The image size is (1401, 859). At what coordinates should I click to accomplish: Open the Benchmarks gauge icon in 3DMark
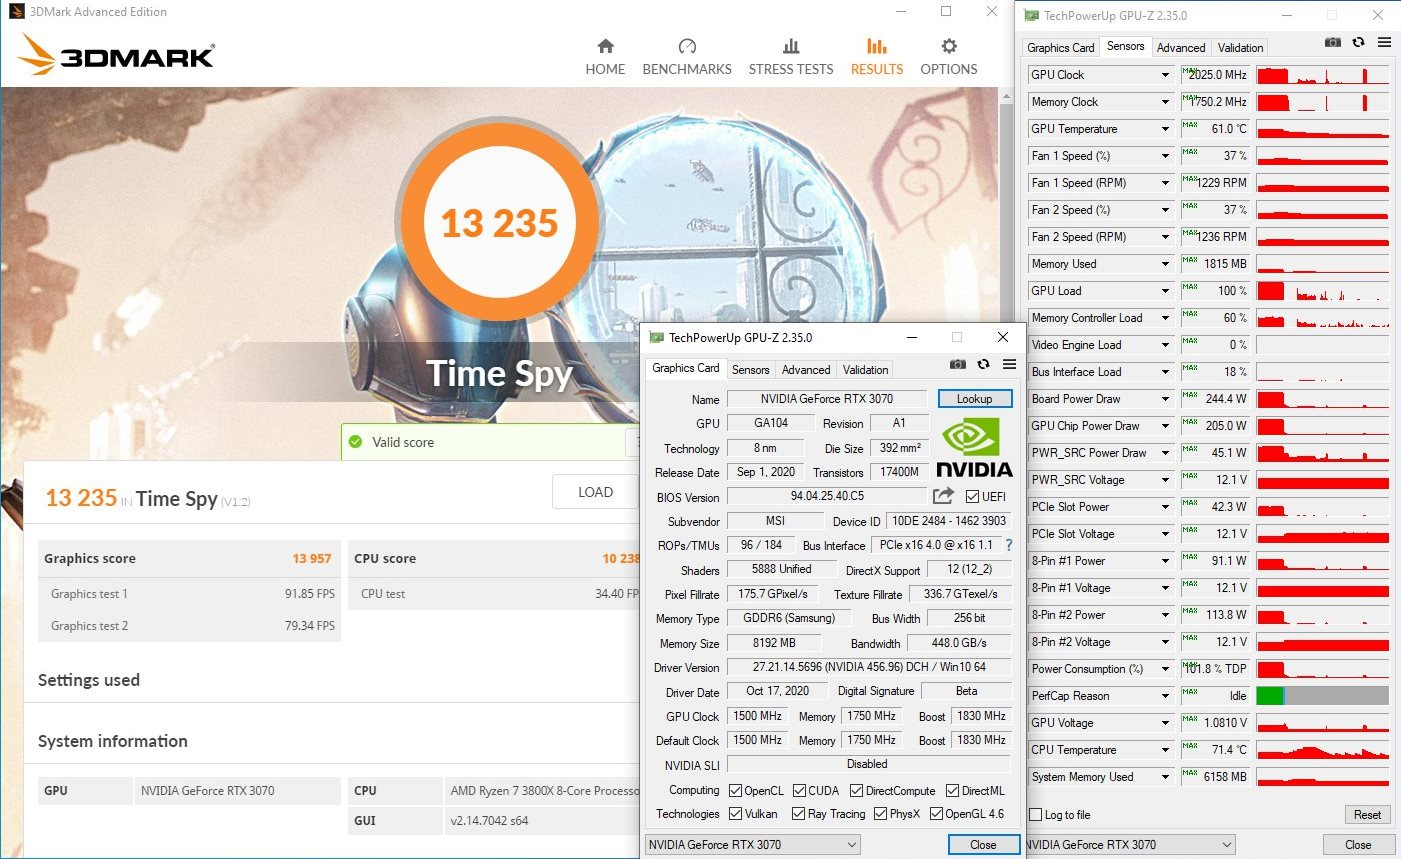pyautogui.click(x=687, y=46)
